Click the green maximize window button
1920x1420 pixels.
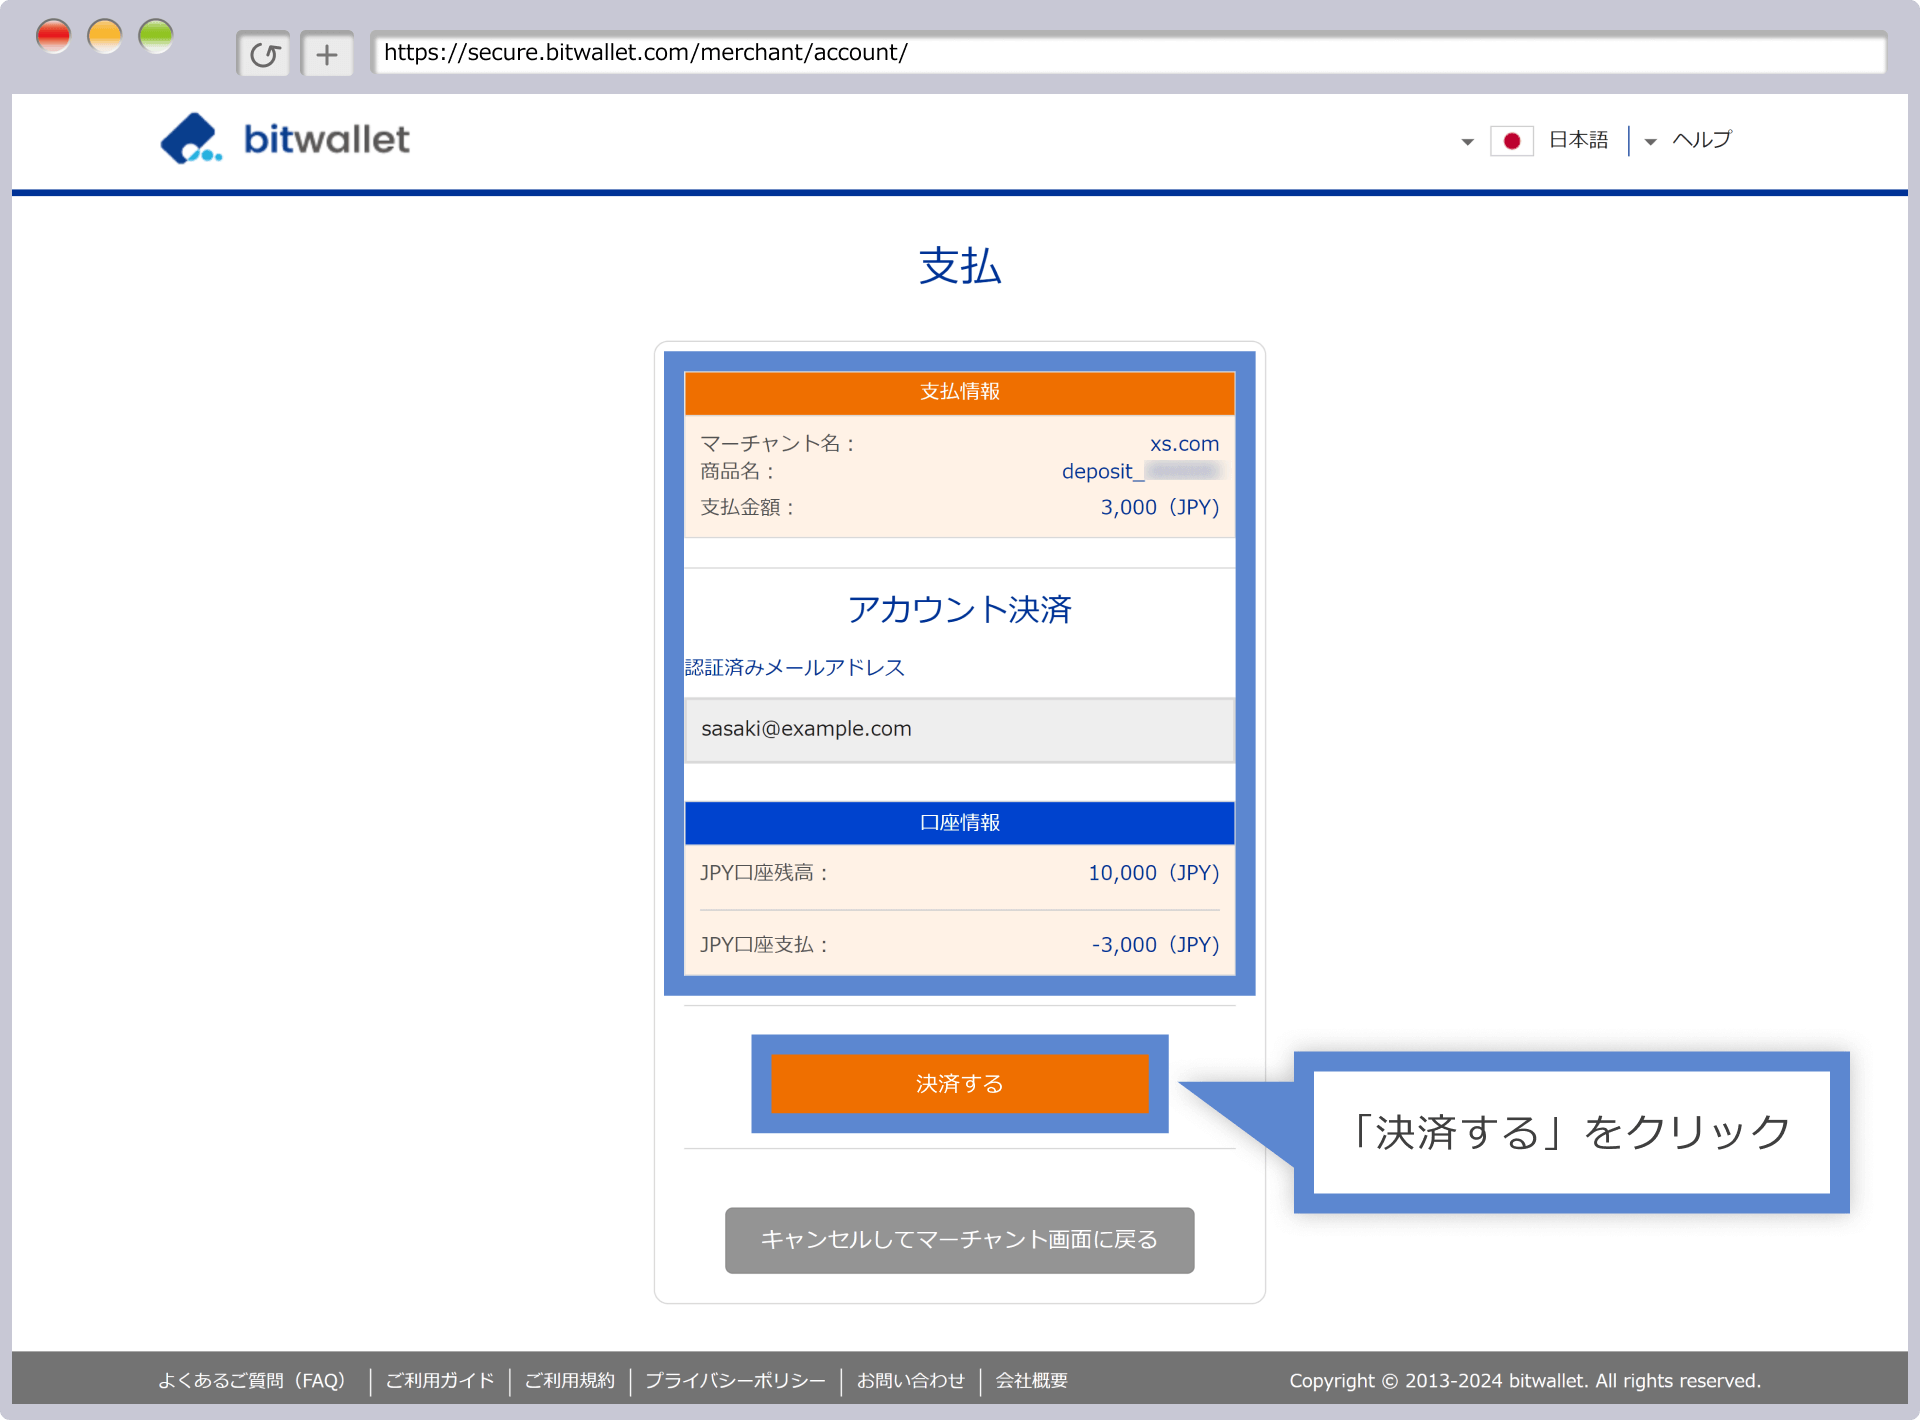click(156, 36)
